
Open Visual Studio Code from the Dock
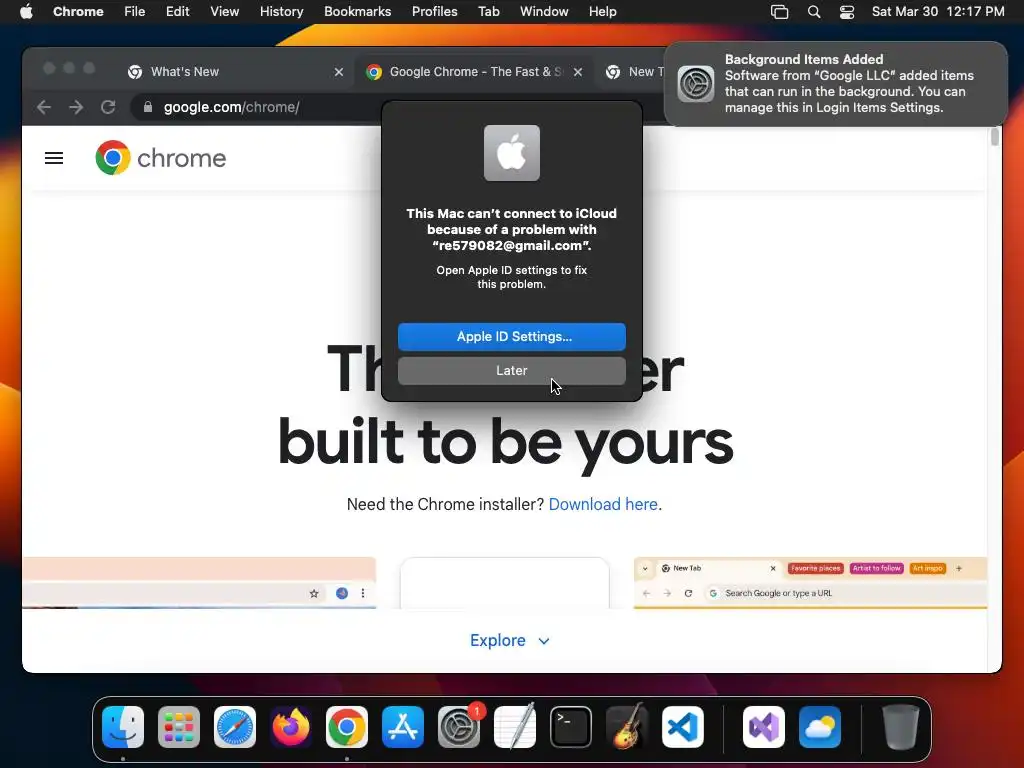(682, 727)
